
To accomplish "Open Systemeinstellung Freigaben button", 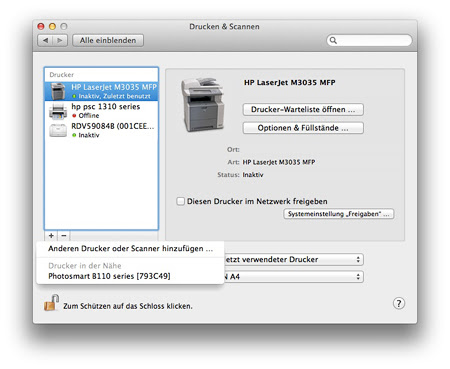I will pyautogui.click(x=339, y=214).
